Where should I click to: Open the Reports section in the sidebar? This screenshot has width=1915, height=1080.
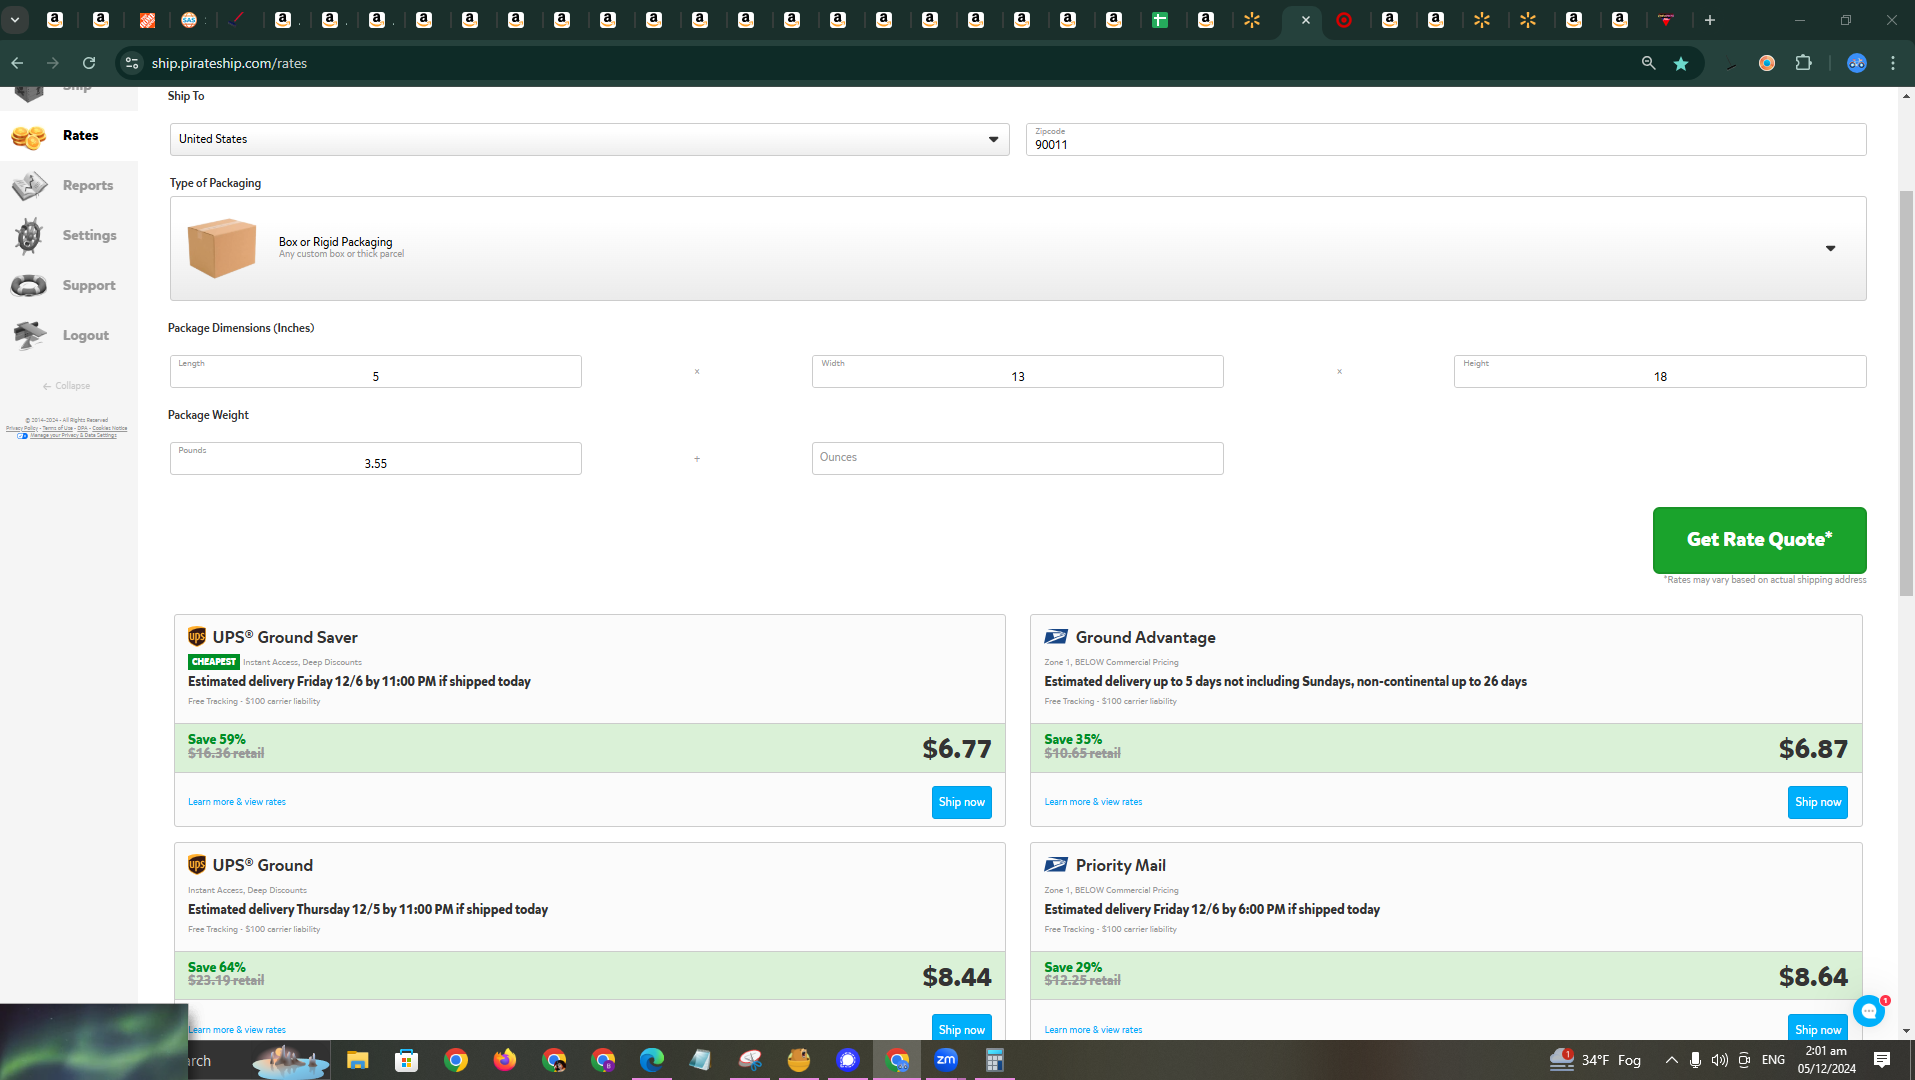68,186
